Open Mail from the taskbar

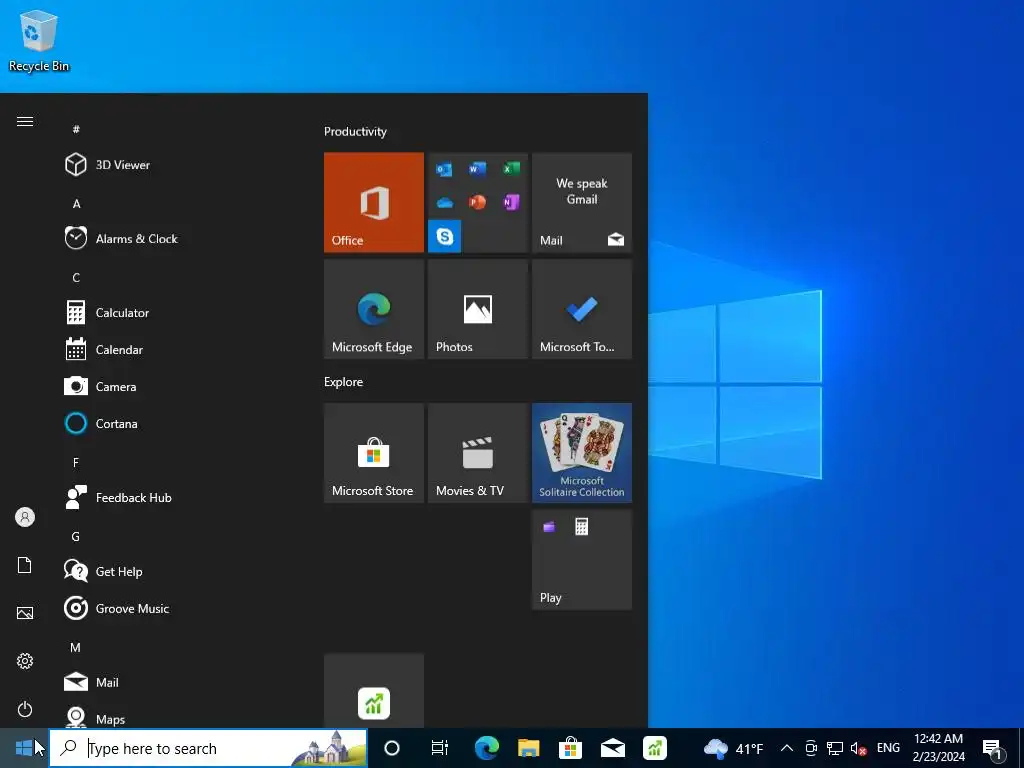(x=613, y=748)
